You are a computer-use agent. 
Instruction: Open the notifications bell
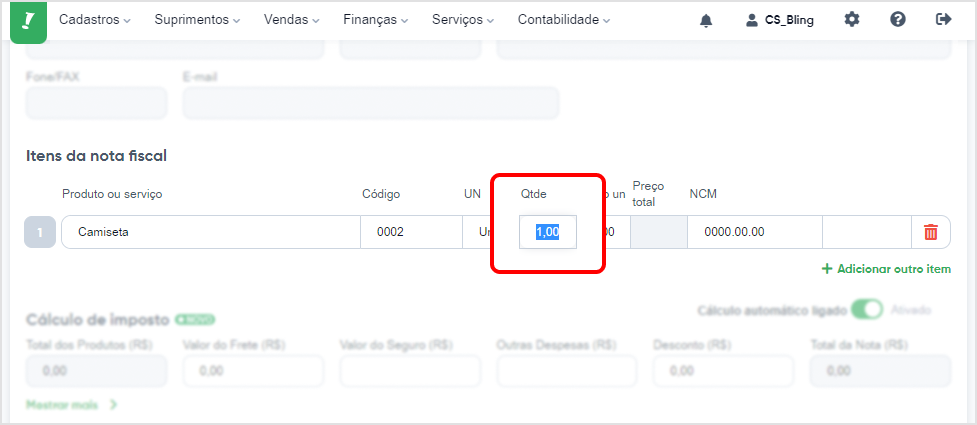706,20
